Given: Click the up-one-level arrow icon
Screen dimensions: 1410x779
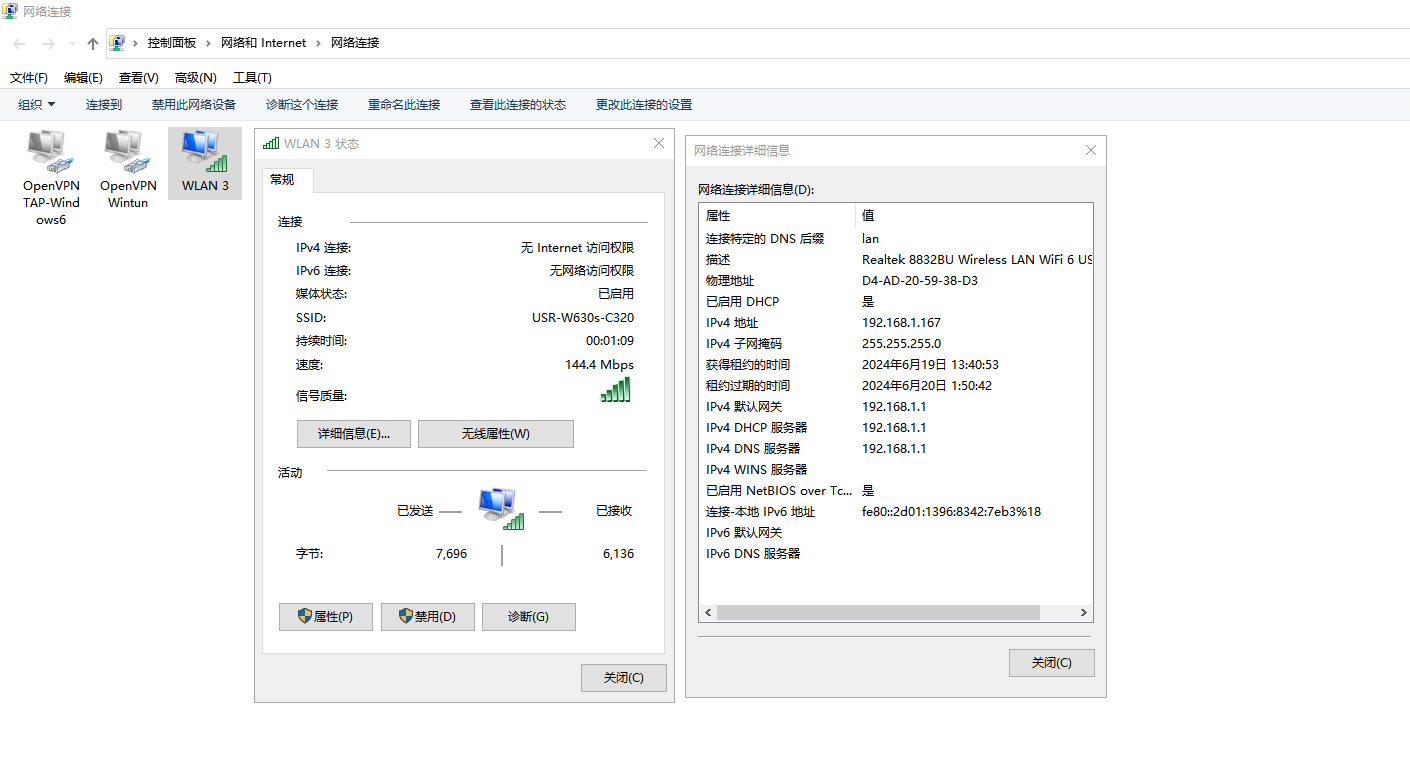Looking at the screenshot, I should coord(93,43).
